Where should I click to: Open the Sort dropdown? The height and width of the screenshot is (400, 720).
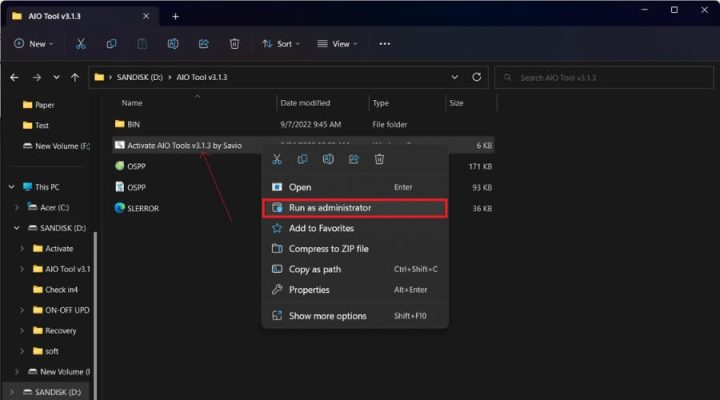[279, 44]
